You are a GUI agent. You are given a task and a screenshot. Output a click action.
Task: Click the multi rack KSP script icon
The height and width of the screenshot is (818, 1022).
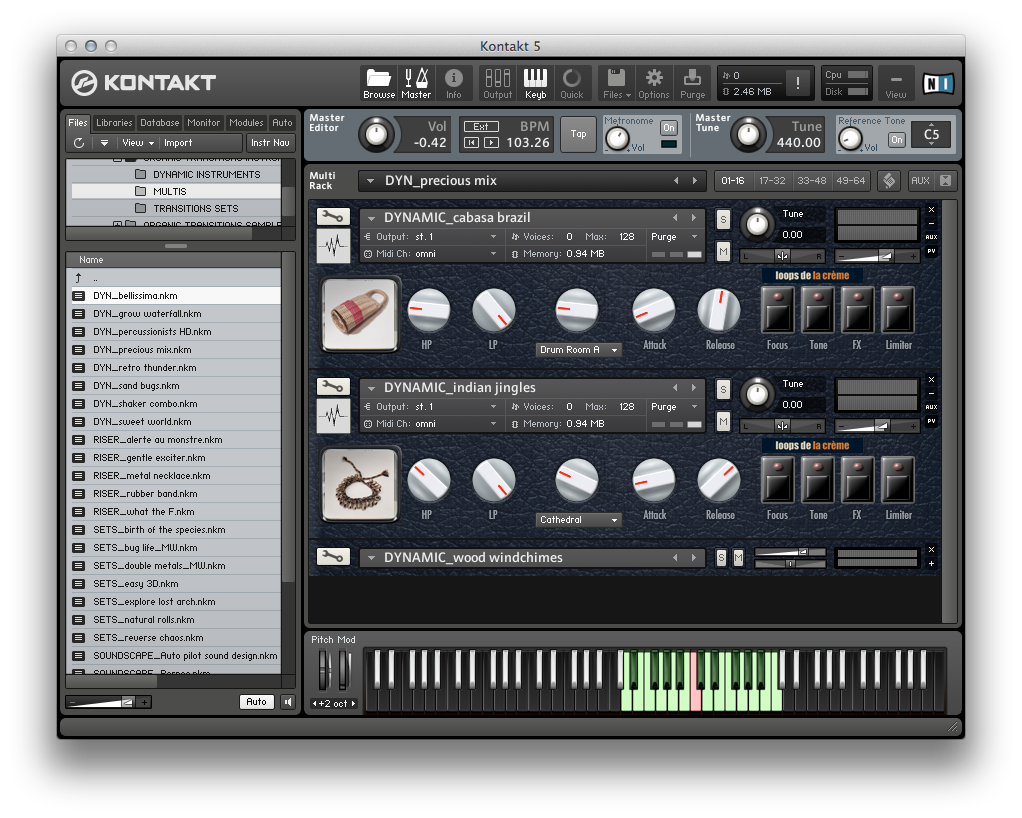point(889,181)
